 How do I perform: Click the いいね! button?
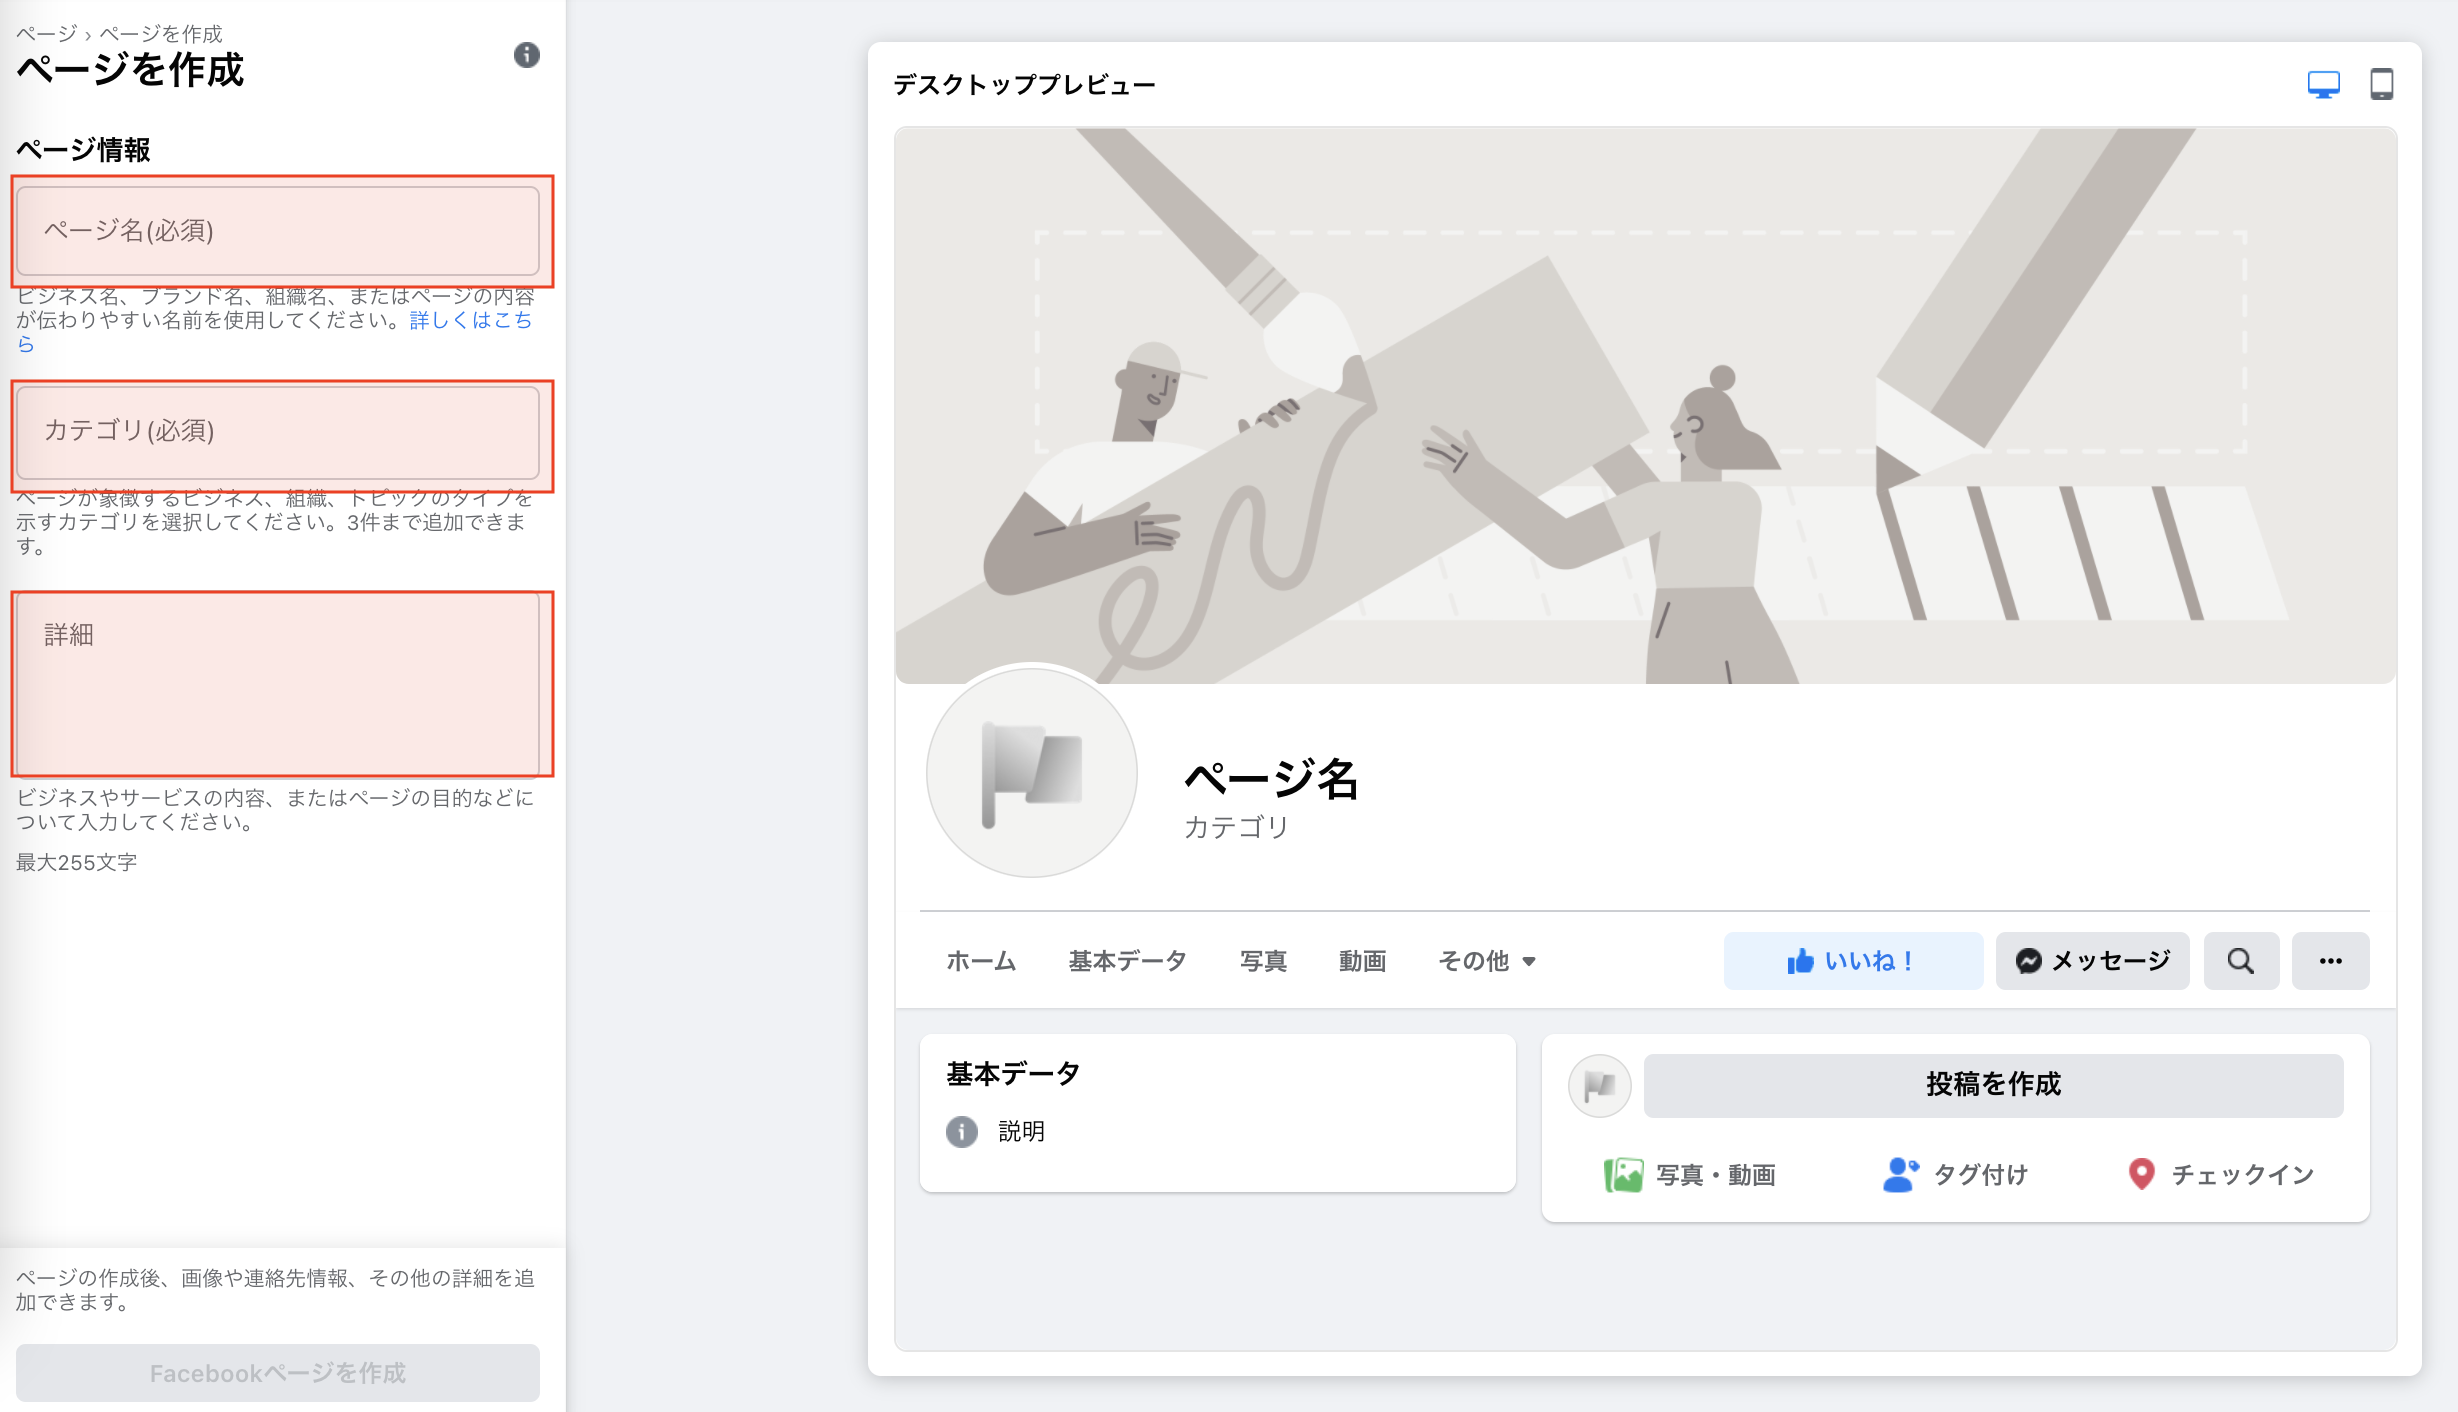tap(1852, 960)
